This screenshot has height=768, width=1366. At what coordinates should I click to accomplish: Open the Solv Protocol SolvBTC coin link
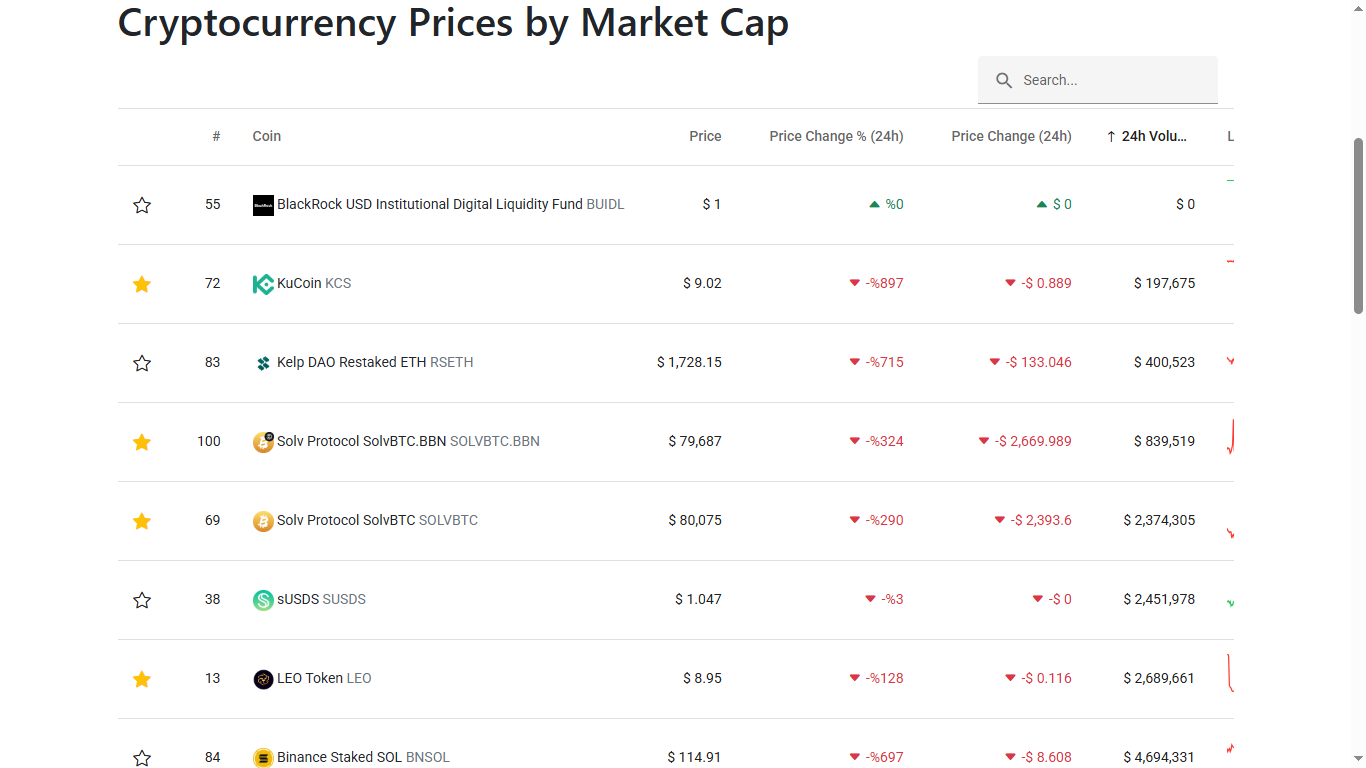click(346, 520)
